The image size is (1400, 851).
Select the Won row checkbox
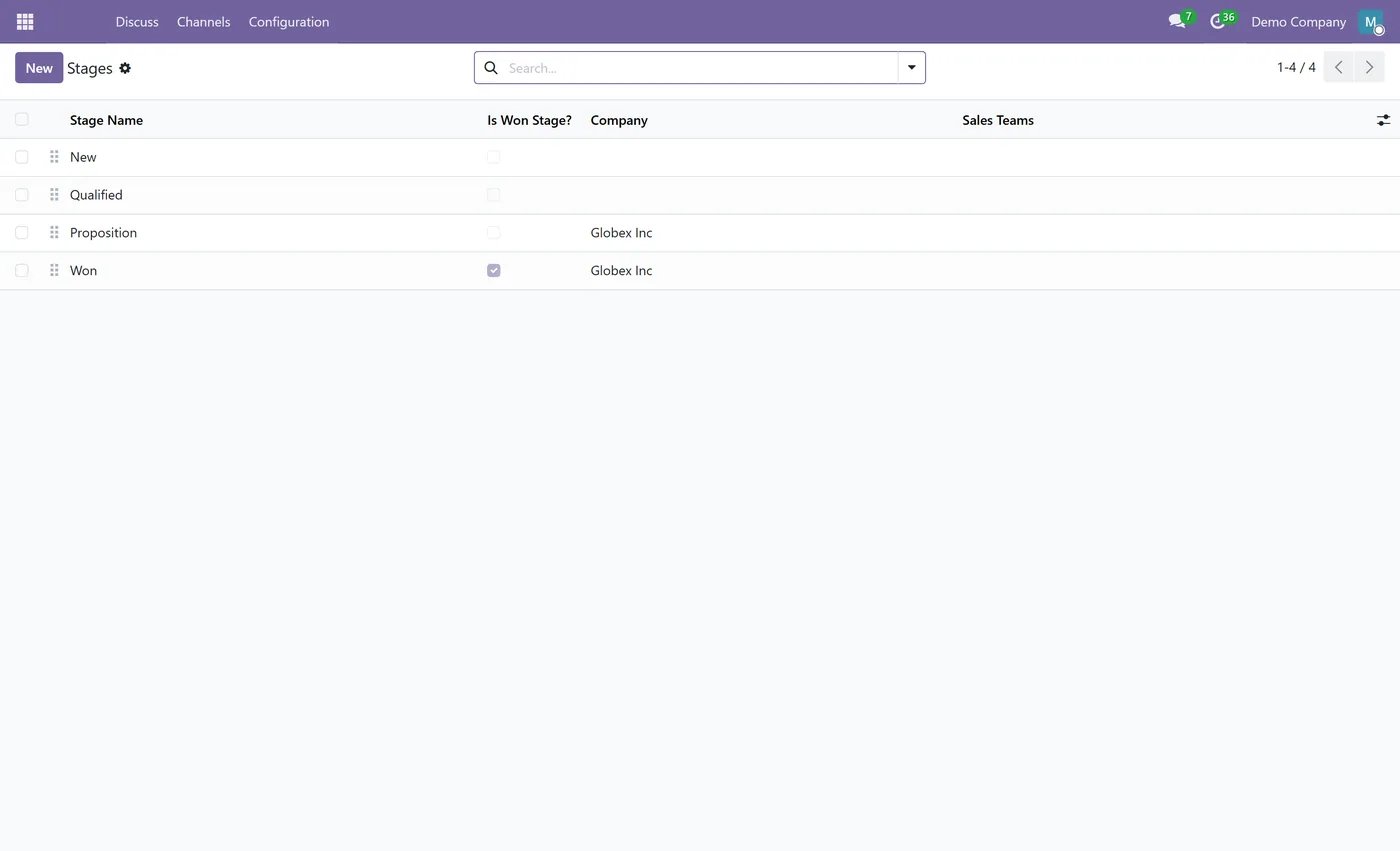tap(22, 271)
